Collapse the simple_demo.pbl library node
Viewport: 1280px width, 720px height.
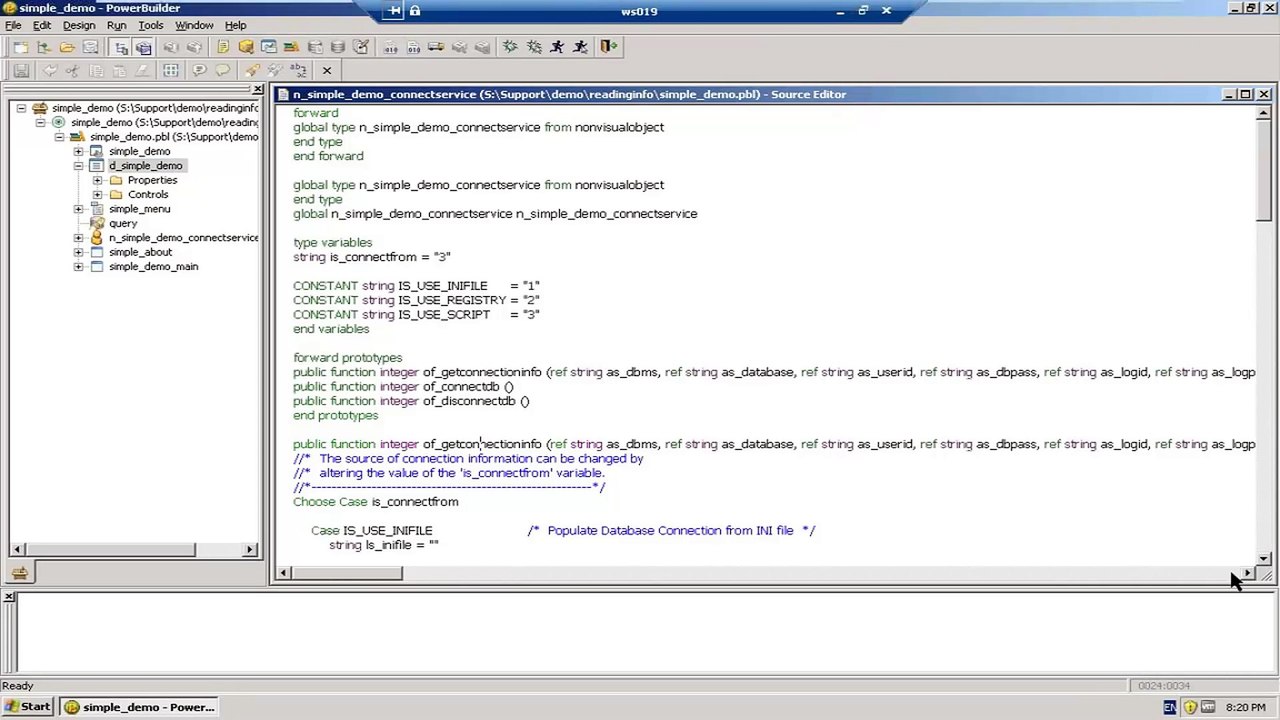coord(59,137)
